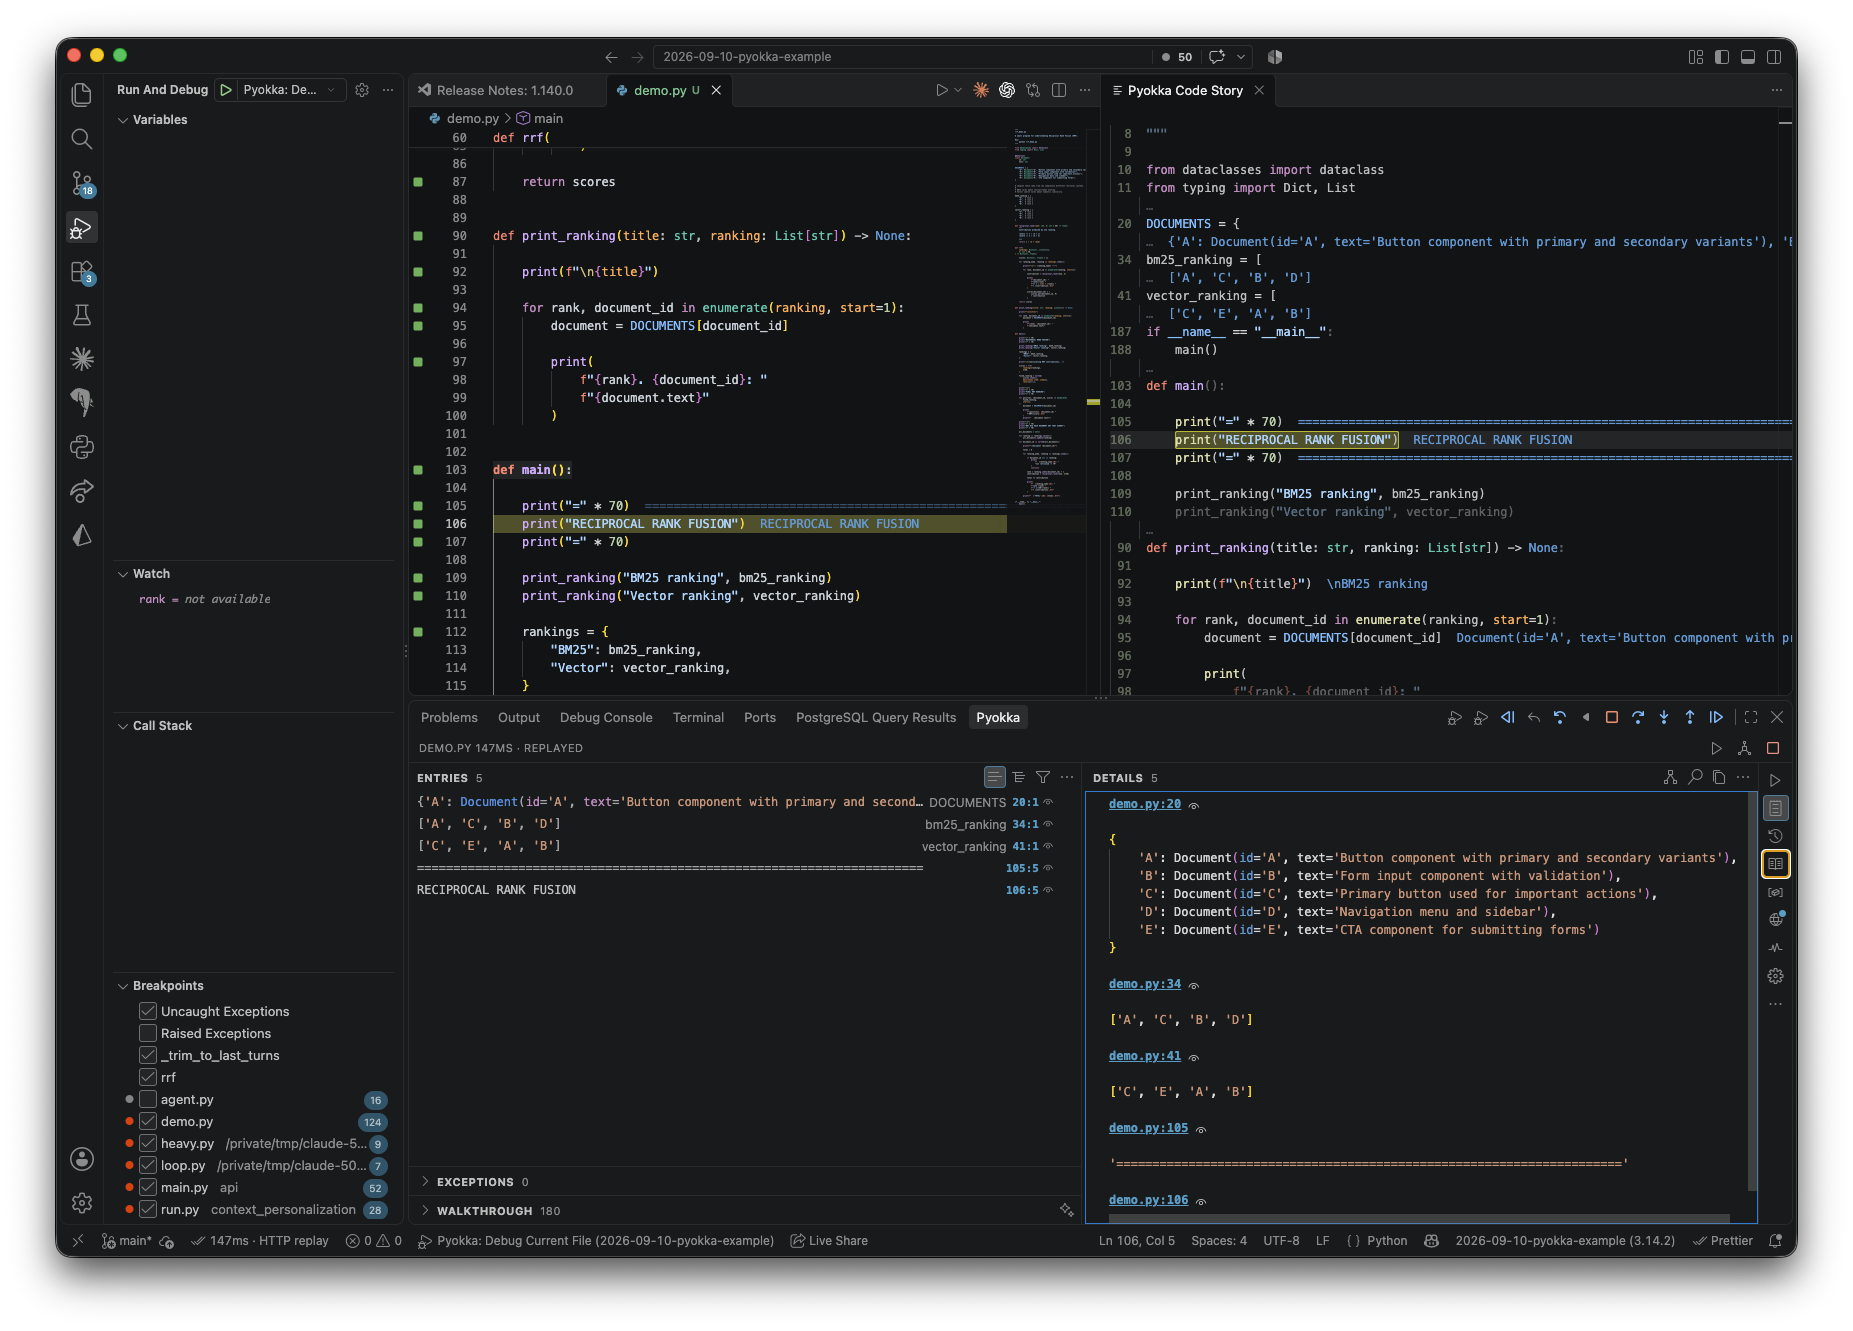Click the code minimap in demo.py editor
1853x1331 pixels.
click(1048, 315)
